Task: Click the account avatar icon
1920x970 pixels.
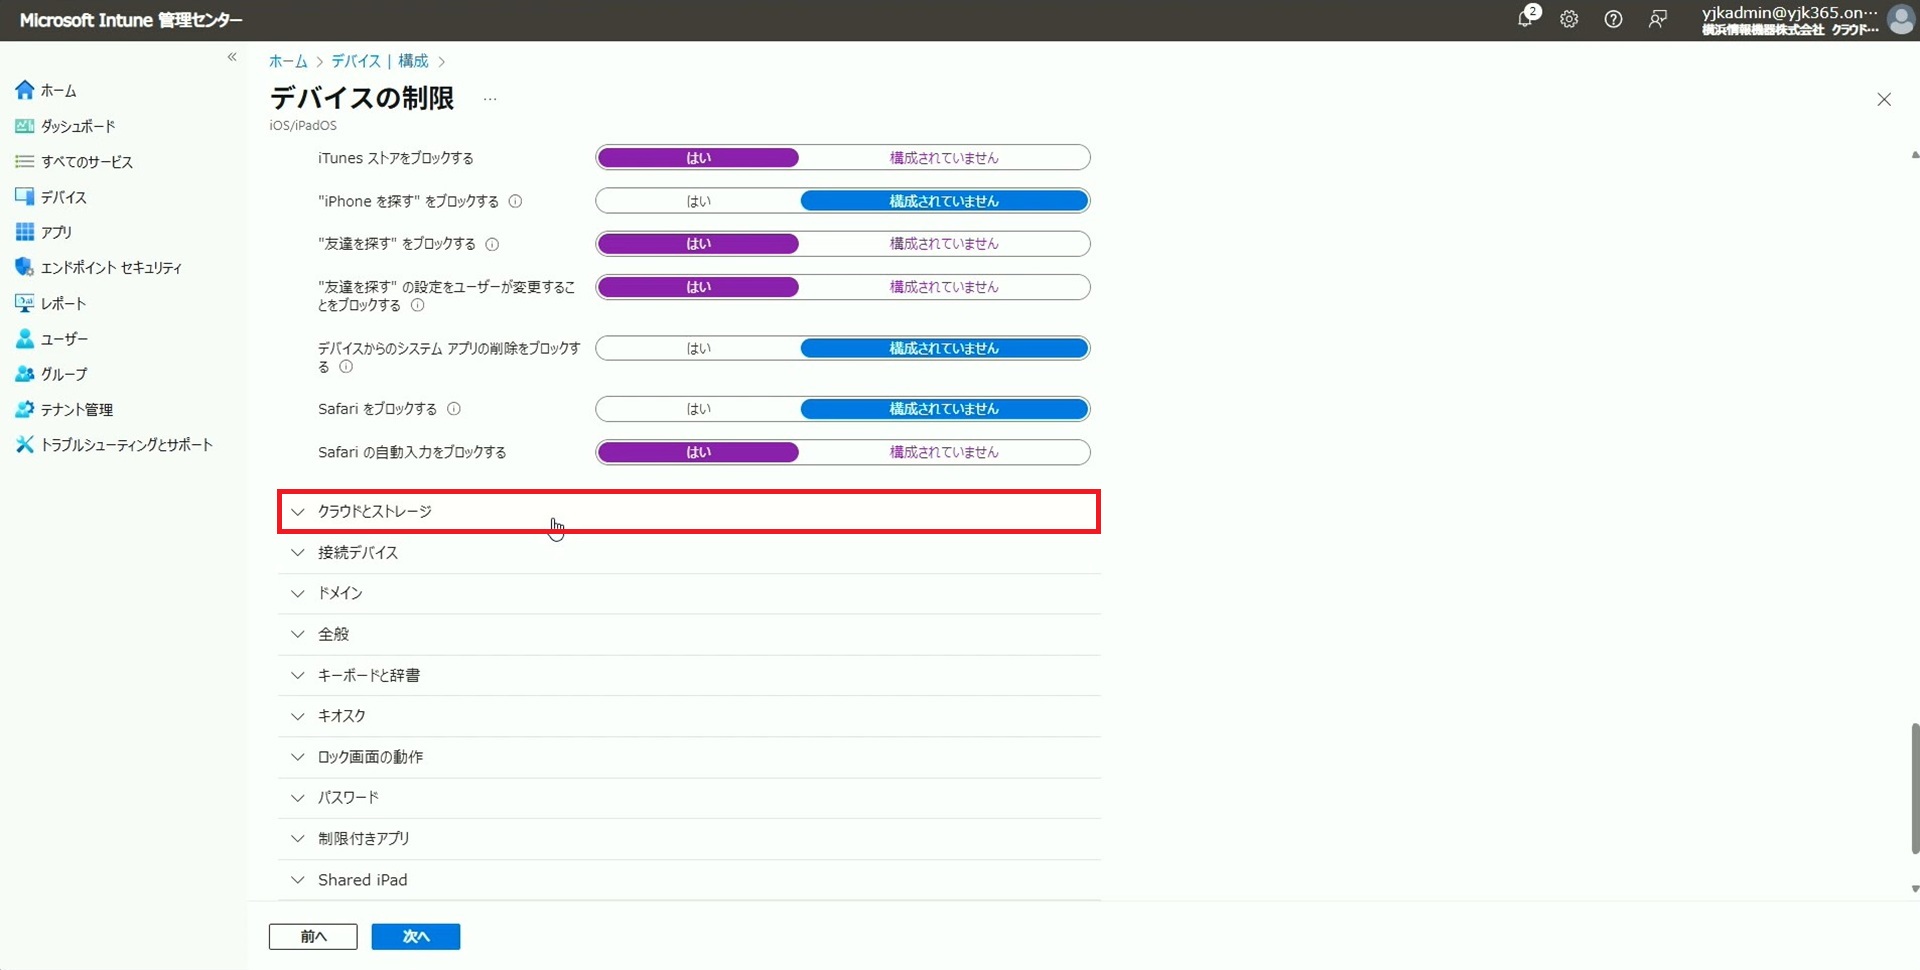Action: pyautogui.click(x=1900, y=19)
